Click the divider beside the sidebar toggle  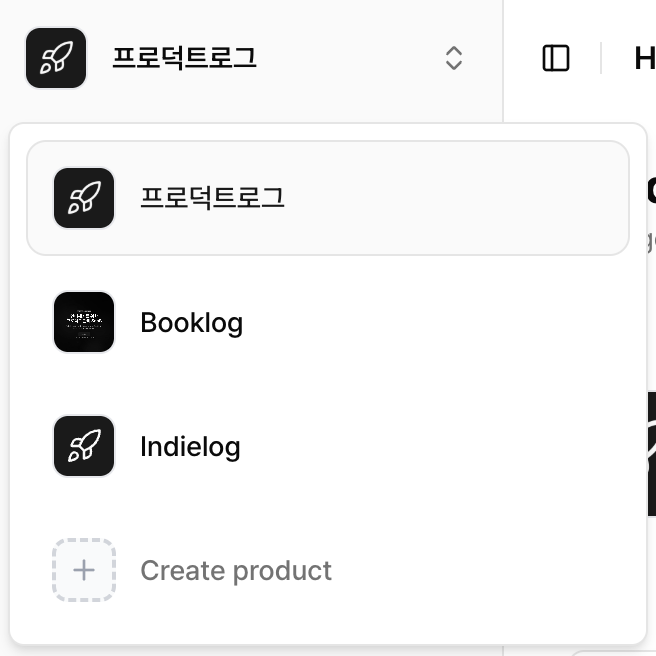tap(601, 58)
